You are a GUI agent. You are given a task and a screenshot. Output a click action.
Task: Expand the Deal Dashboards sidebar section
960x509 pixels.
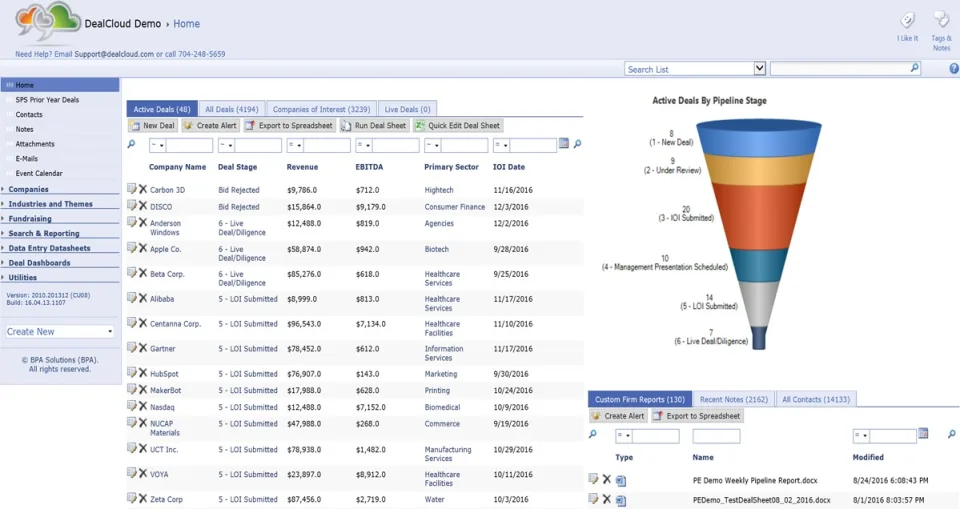(39, 263)
